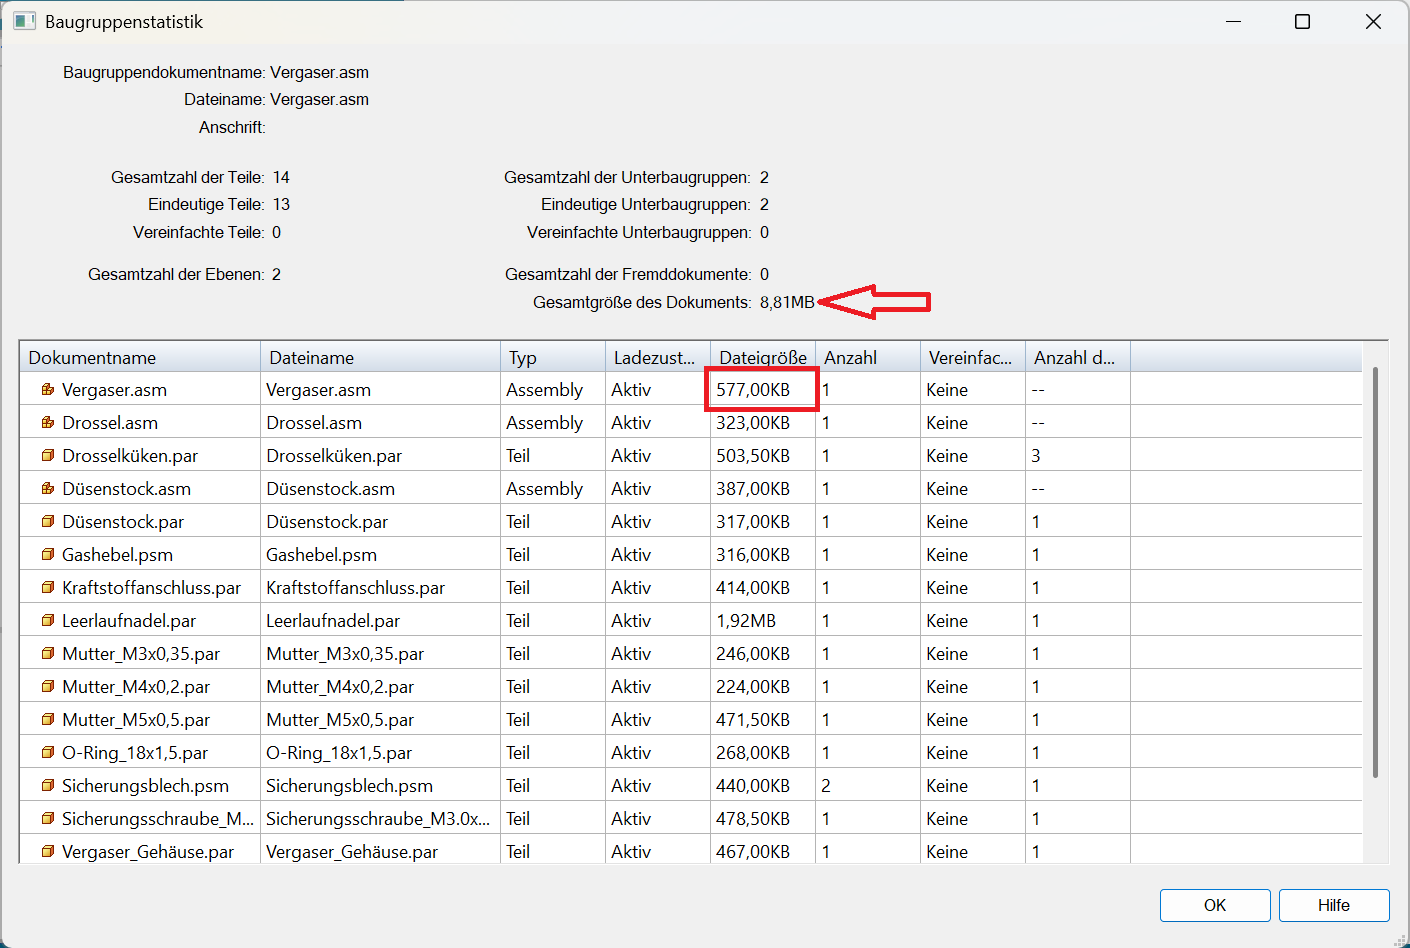Select the Mutter_M4x0,2.par document name
The height and width of the screenshot is (948, 1410).
tap(136, 687)
